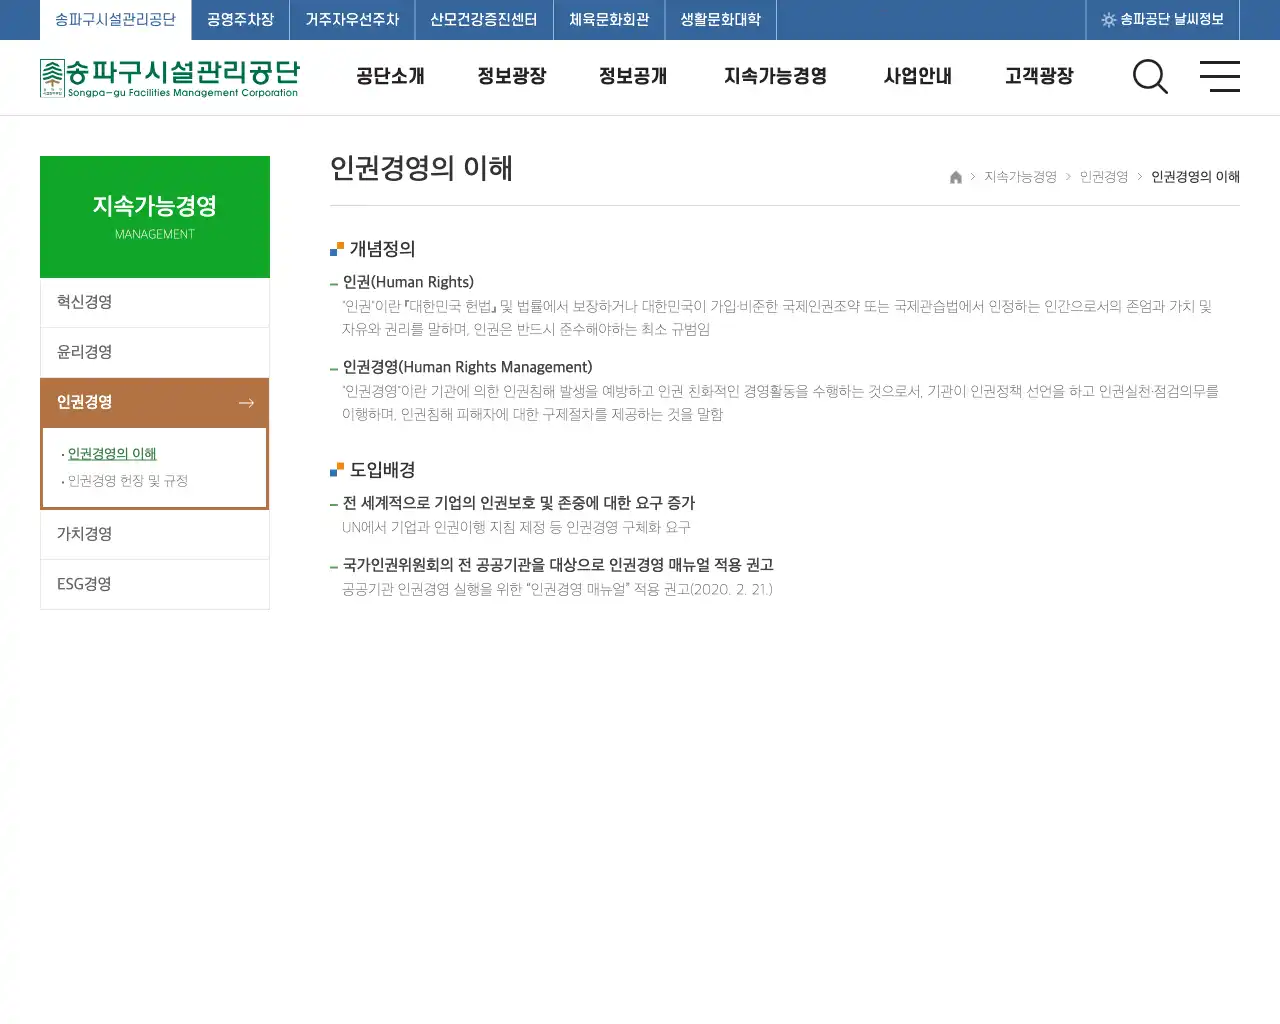Click the arrow icon on the 인권경영 menu
This screenshot has height=1024, width=1280.
click(x=246, y=402)
